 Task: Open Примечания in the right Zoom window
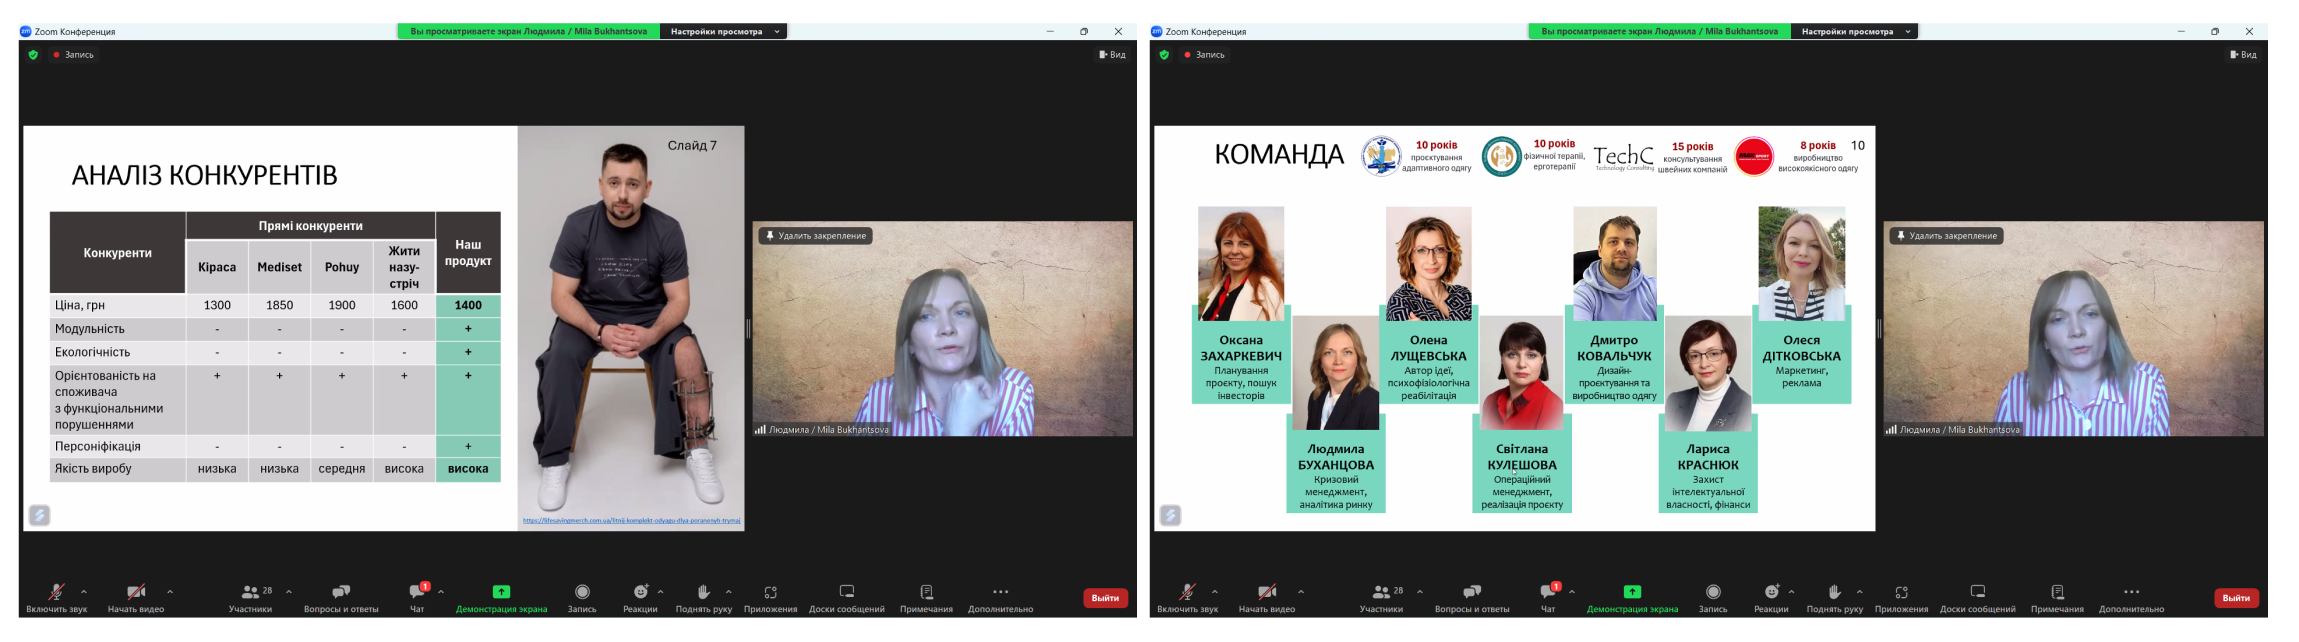tap(2057, 596)
